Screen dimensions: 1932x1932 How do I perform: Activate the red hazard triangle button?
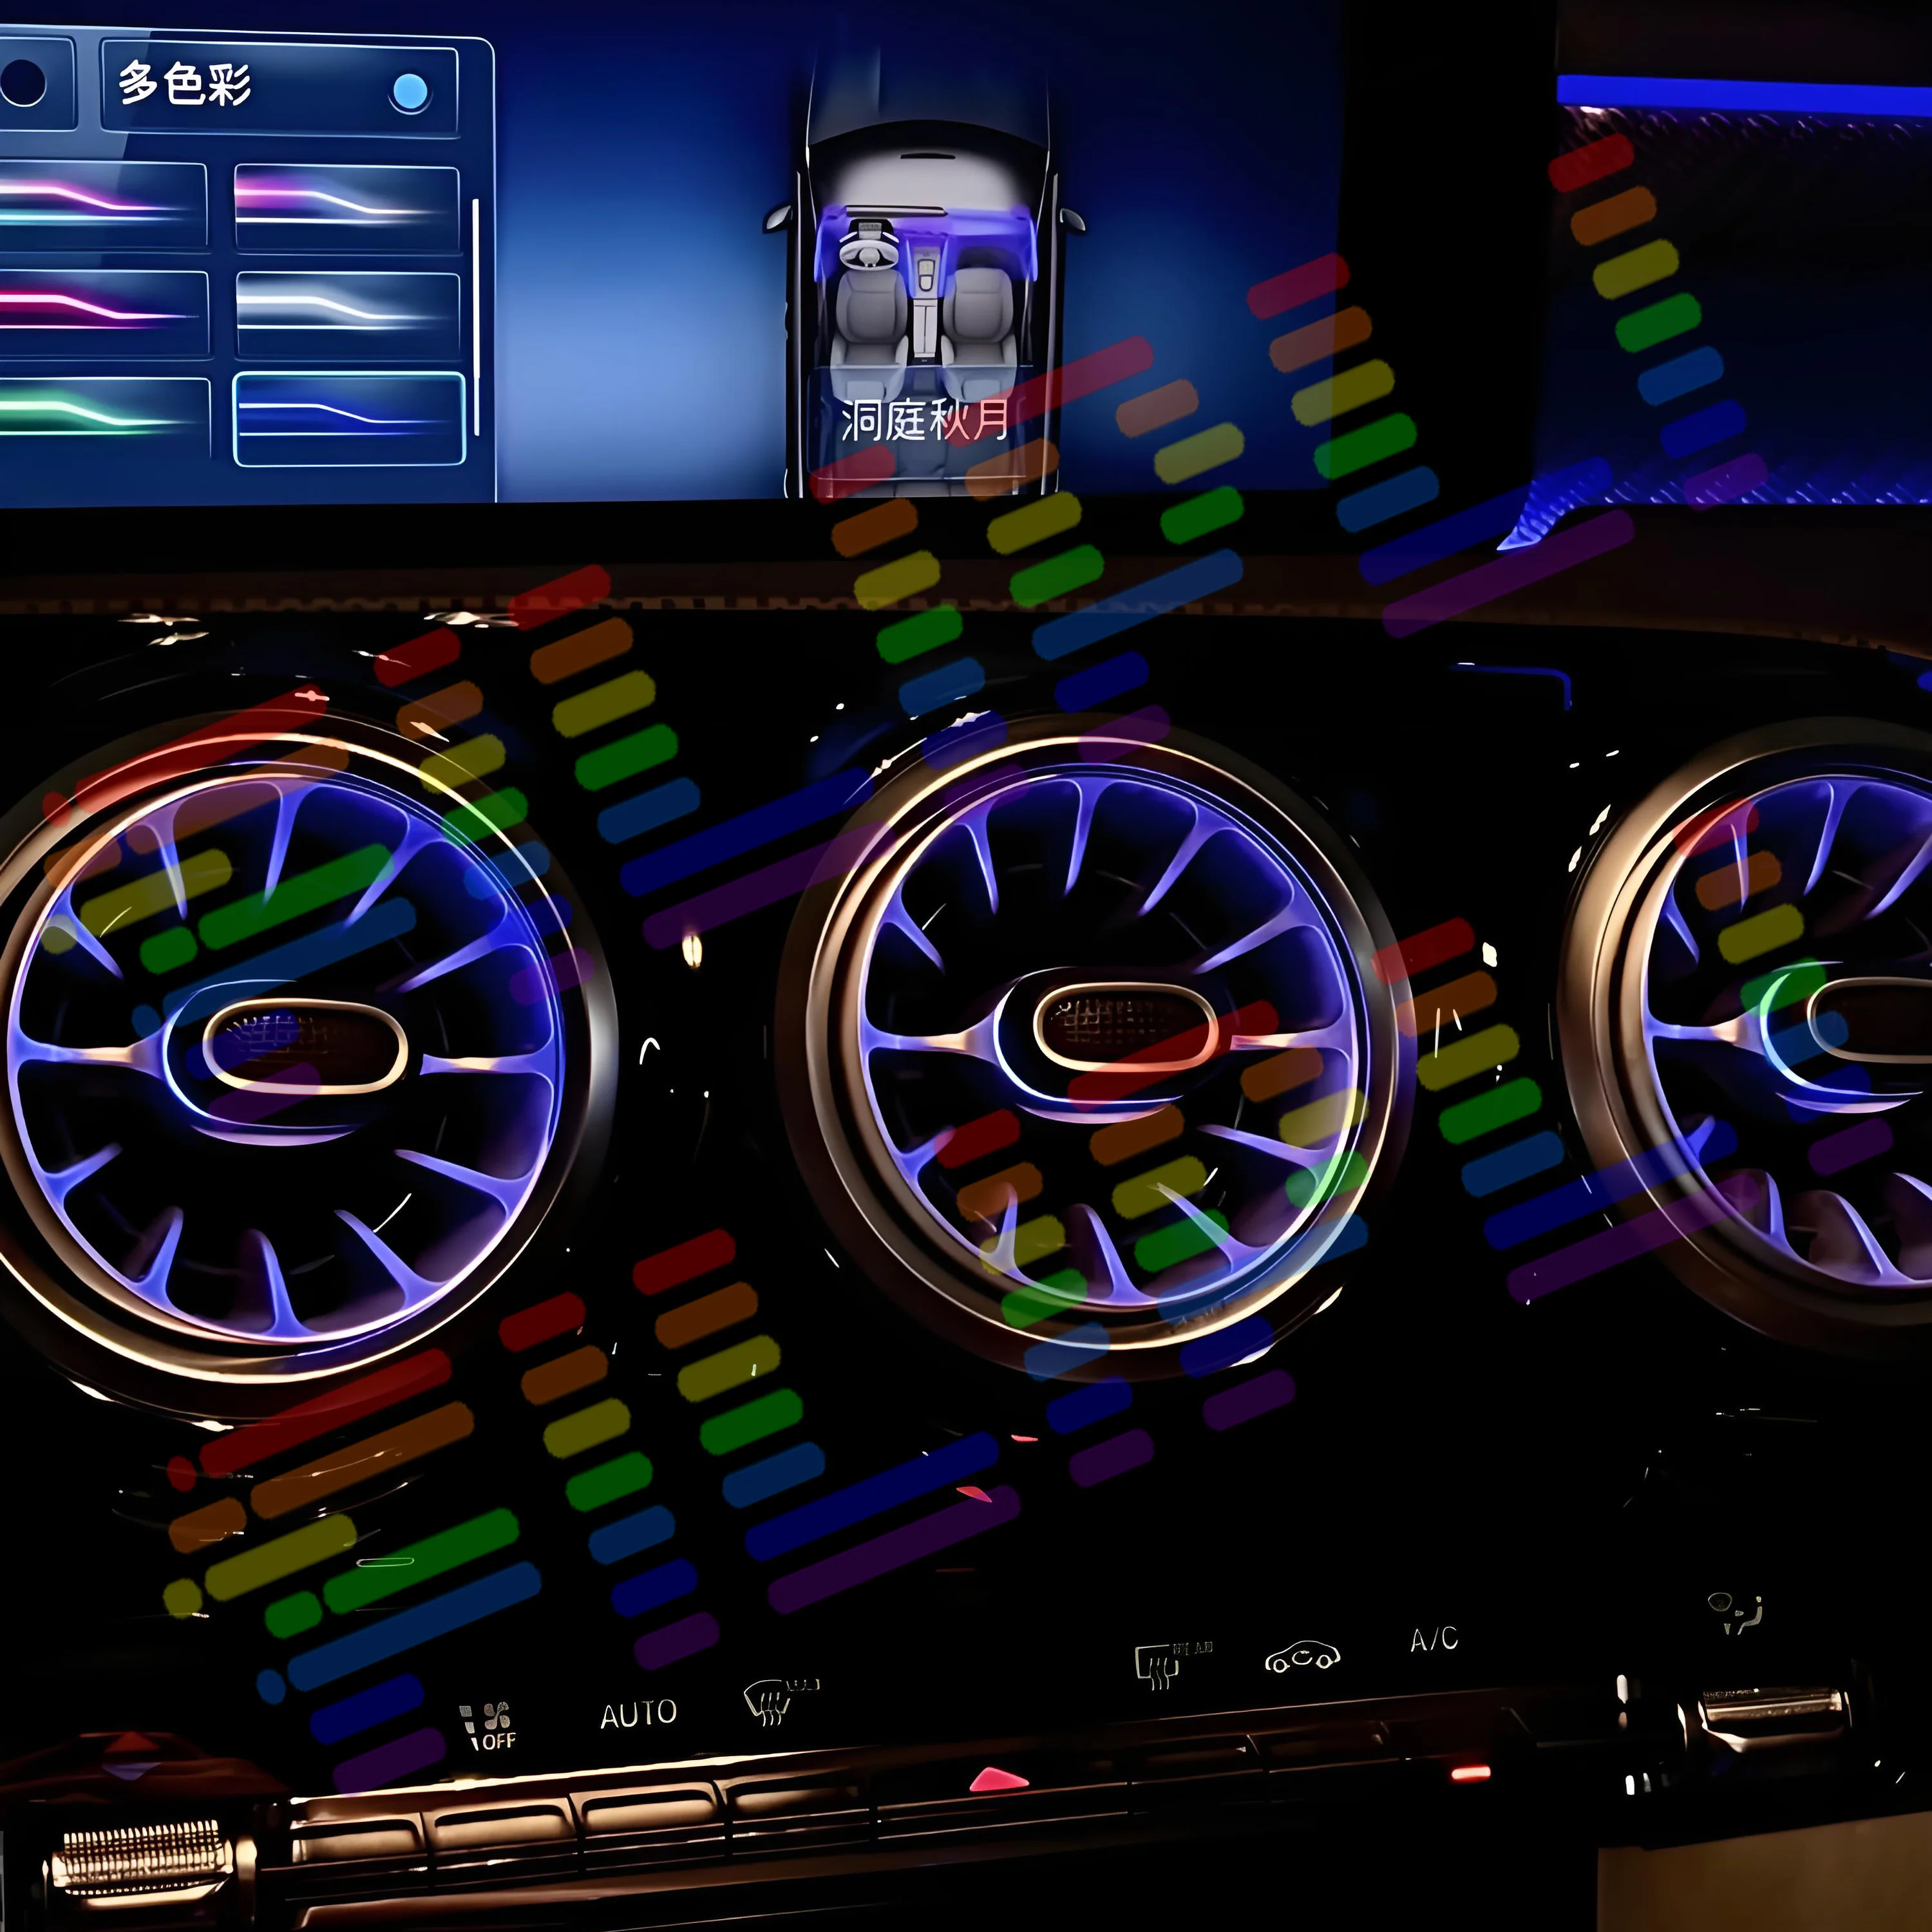click(x=998, y=1779)
